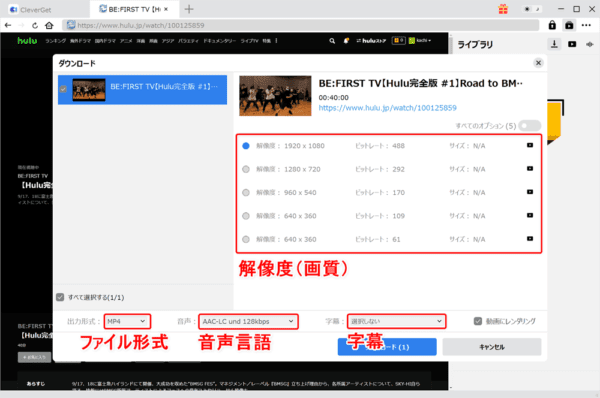Toggle the すべて選択する(1/1) checkbox
The width and height of the screenshot is (600, 398).
pos(60,297)
